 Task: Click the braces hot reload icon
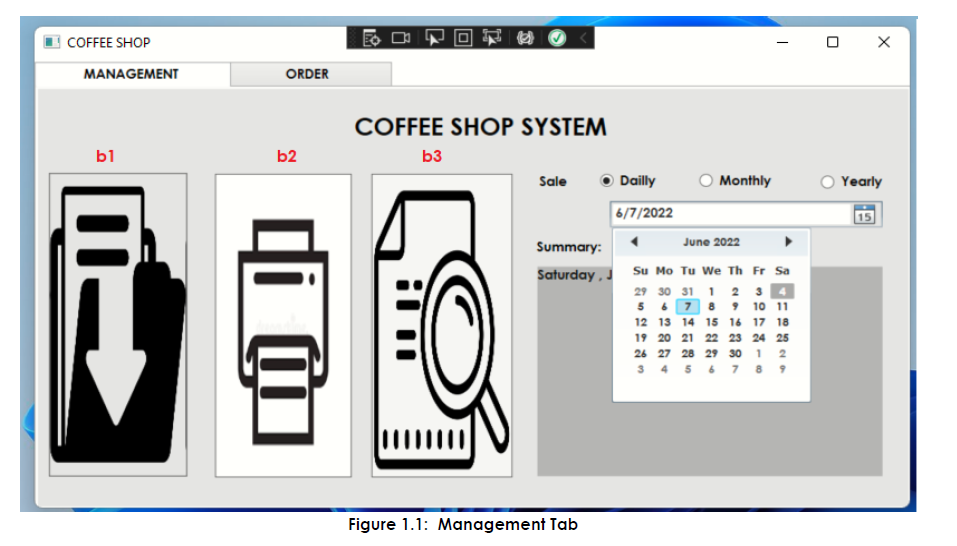click(x=524, y=38)
